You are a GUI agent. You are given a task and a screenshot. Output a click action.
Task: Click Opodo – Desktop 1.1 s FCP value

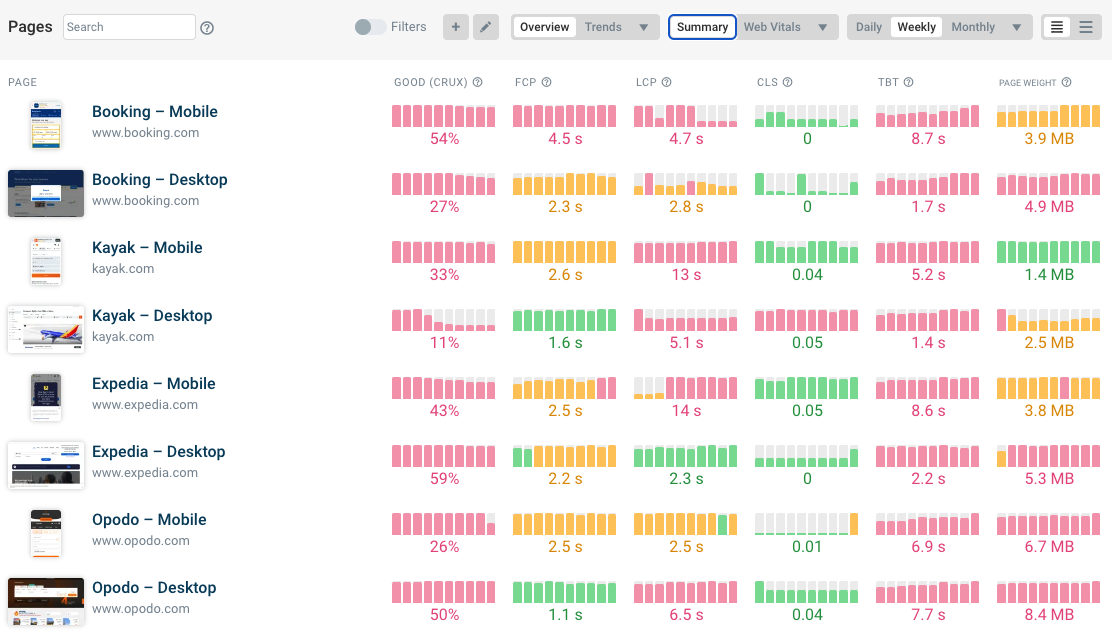[565, 615]
